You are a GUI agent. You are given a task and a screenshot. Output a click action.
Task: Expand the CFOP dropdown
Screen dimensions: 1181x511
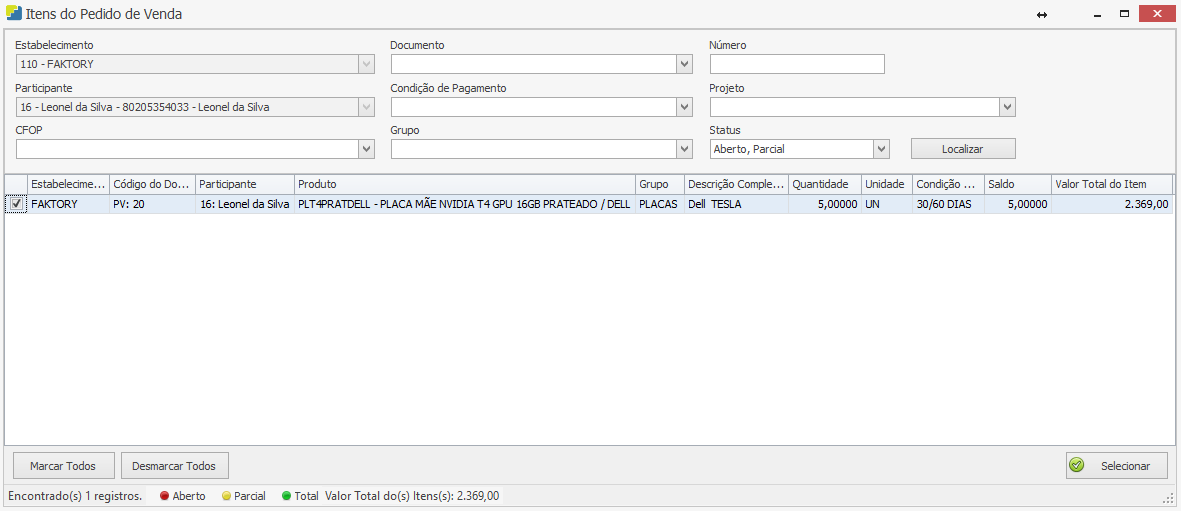click(x=366, y=149)
